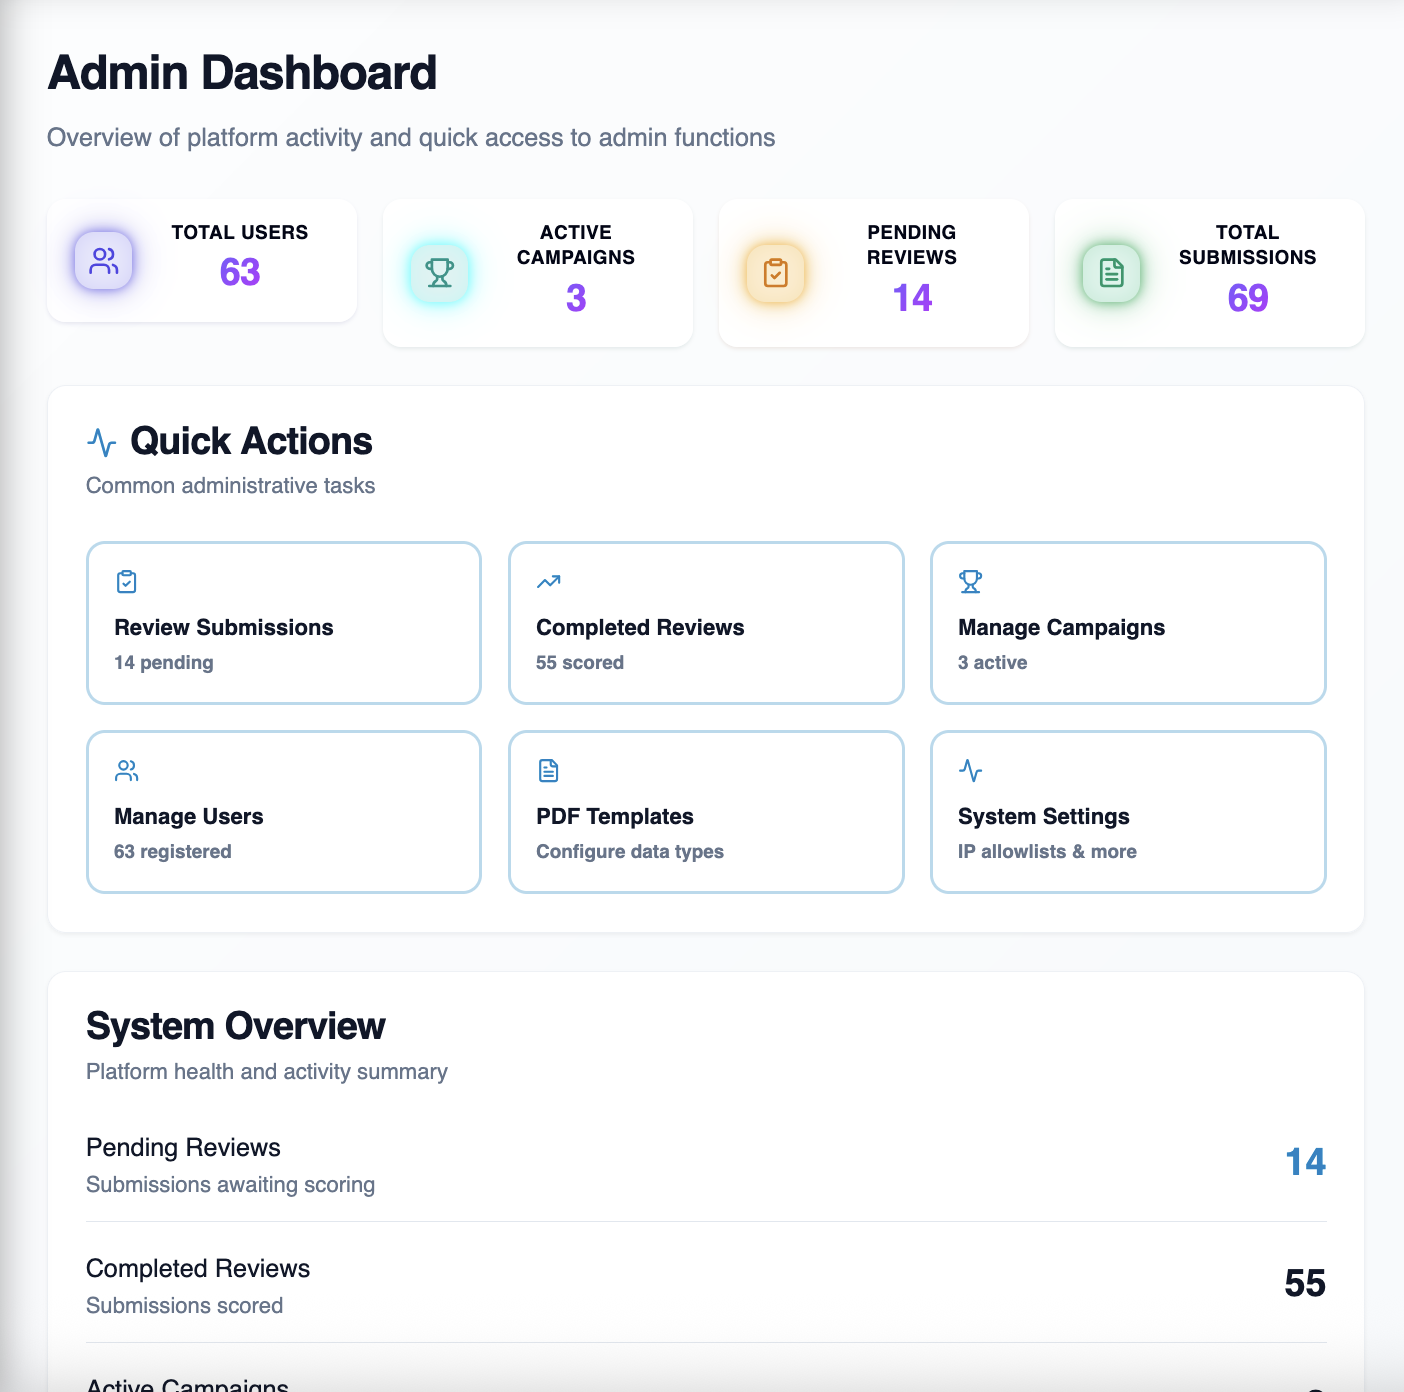Click 'Submissions awaiting scoring' text

[231, 1185]
